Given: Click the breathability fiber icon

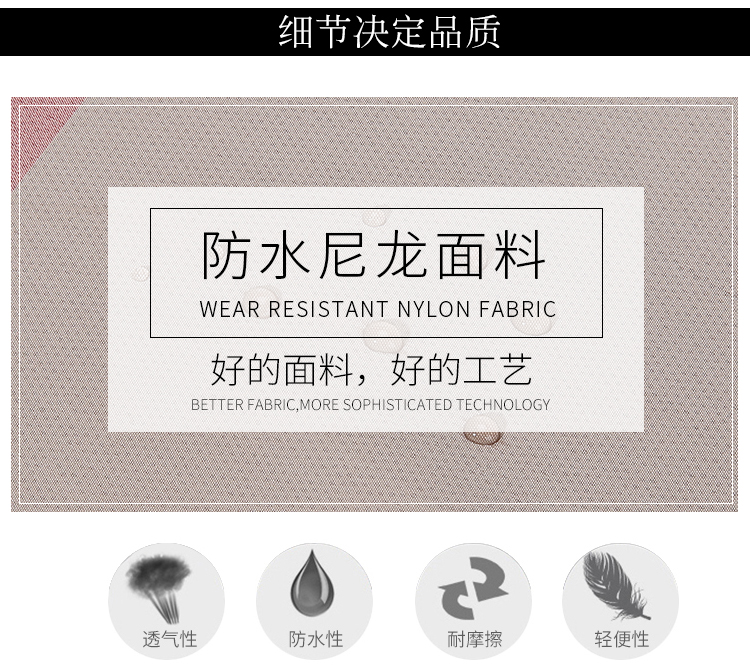Looking at the screenshot, I should (160, 590).
